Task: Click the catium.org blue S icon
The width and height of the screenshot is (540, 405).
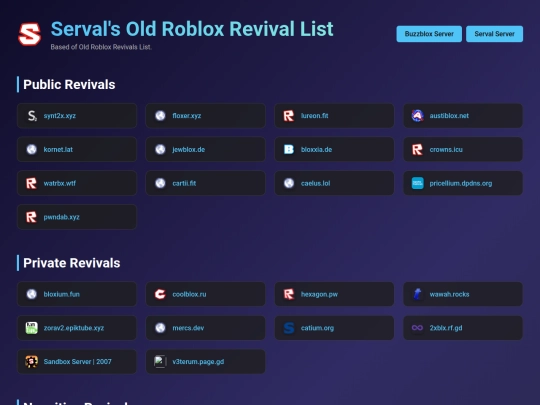Action: (x=289, y=328)
